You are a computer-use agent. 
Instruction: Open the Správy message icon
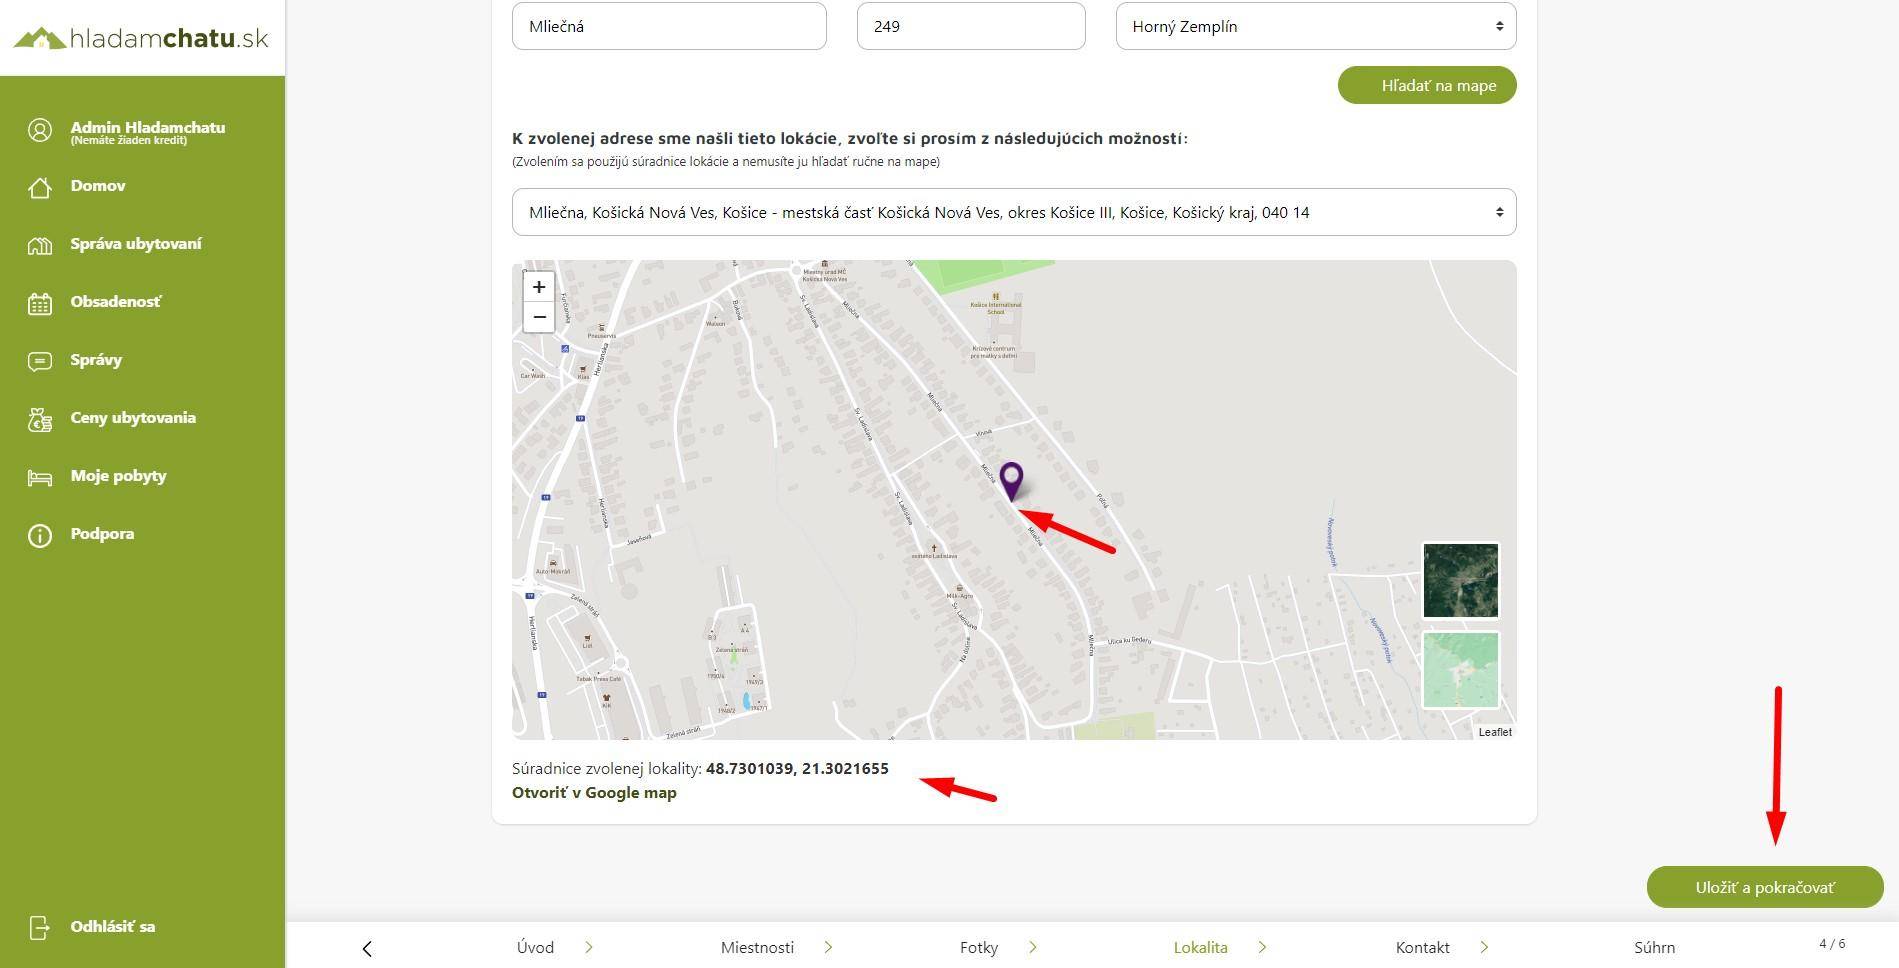click(40, 361)
